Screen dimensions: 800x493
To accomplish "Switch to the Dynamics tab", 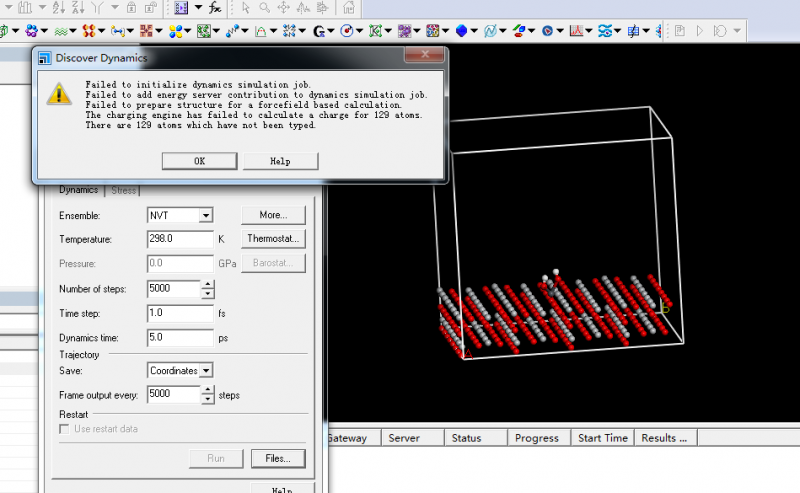I will pos(78,189).
